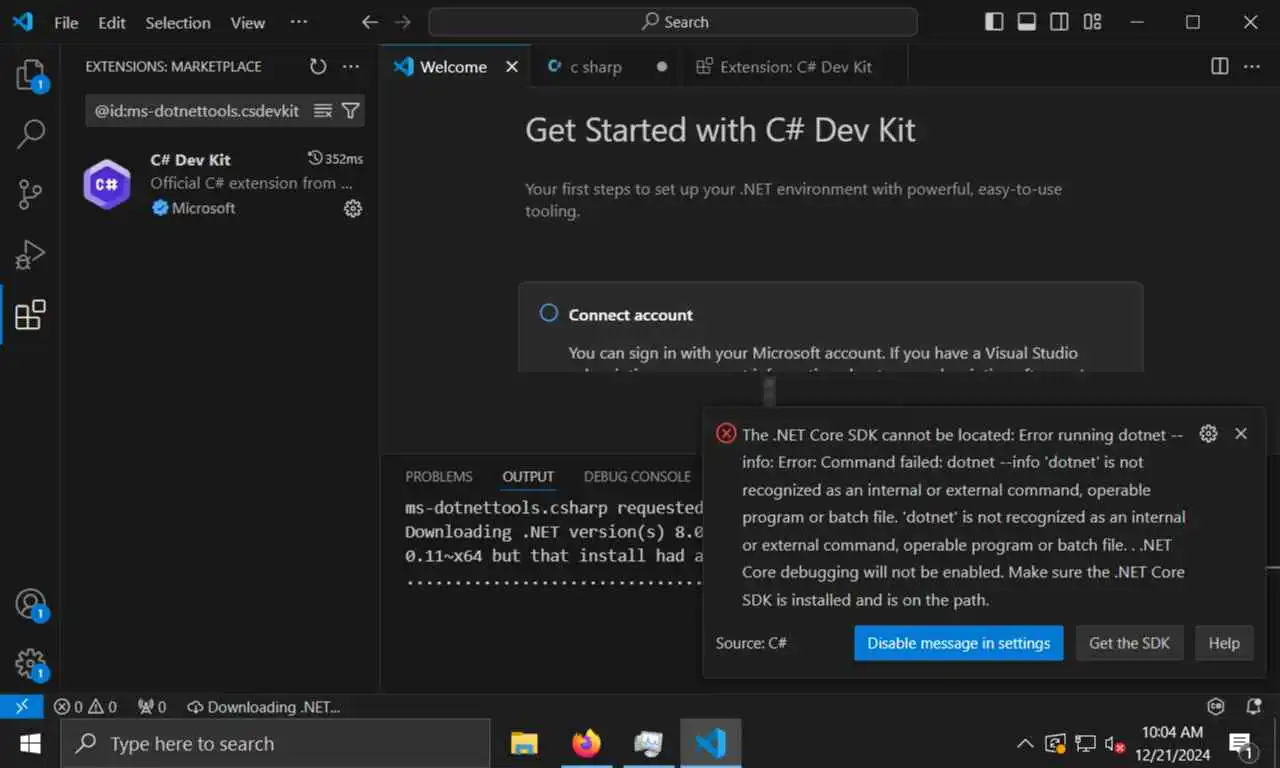This screenshot has width=1280, height=768.
Task: Show hidden system tray icons chevron
Action: (x=1025, y=744)
